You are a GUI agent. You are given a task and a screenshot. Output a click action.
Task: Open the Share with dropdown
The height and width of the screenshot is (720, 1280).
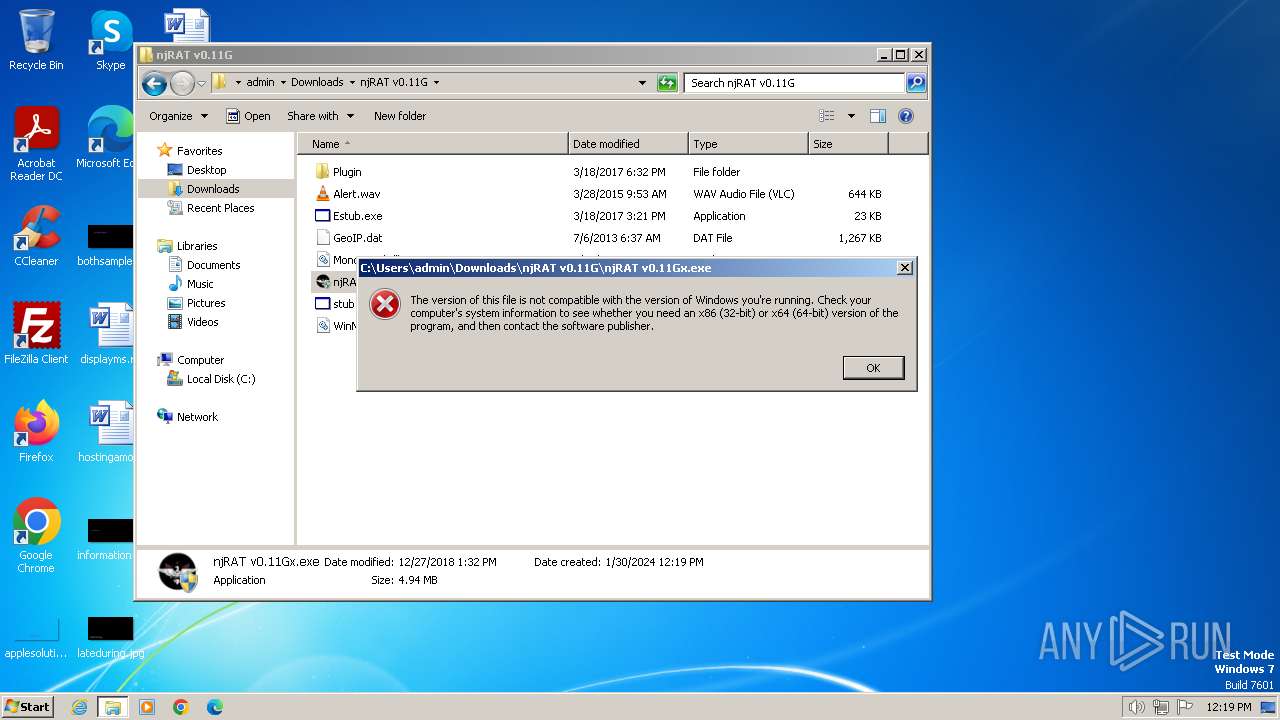[x=320, y=116]
